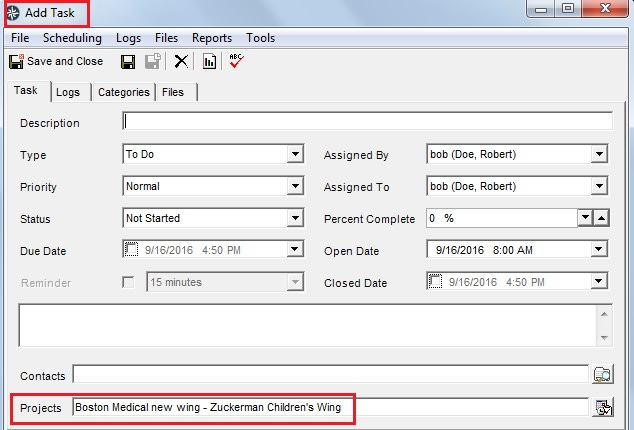The image size is (634, 430).
Task: Open the Reports menu
Action: click(212, 38)
